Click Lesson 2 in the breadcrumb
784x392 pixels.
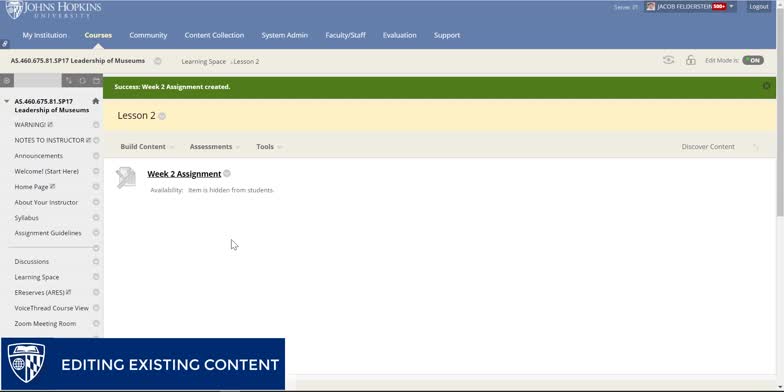[246, 62]
